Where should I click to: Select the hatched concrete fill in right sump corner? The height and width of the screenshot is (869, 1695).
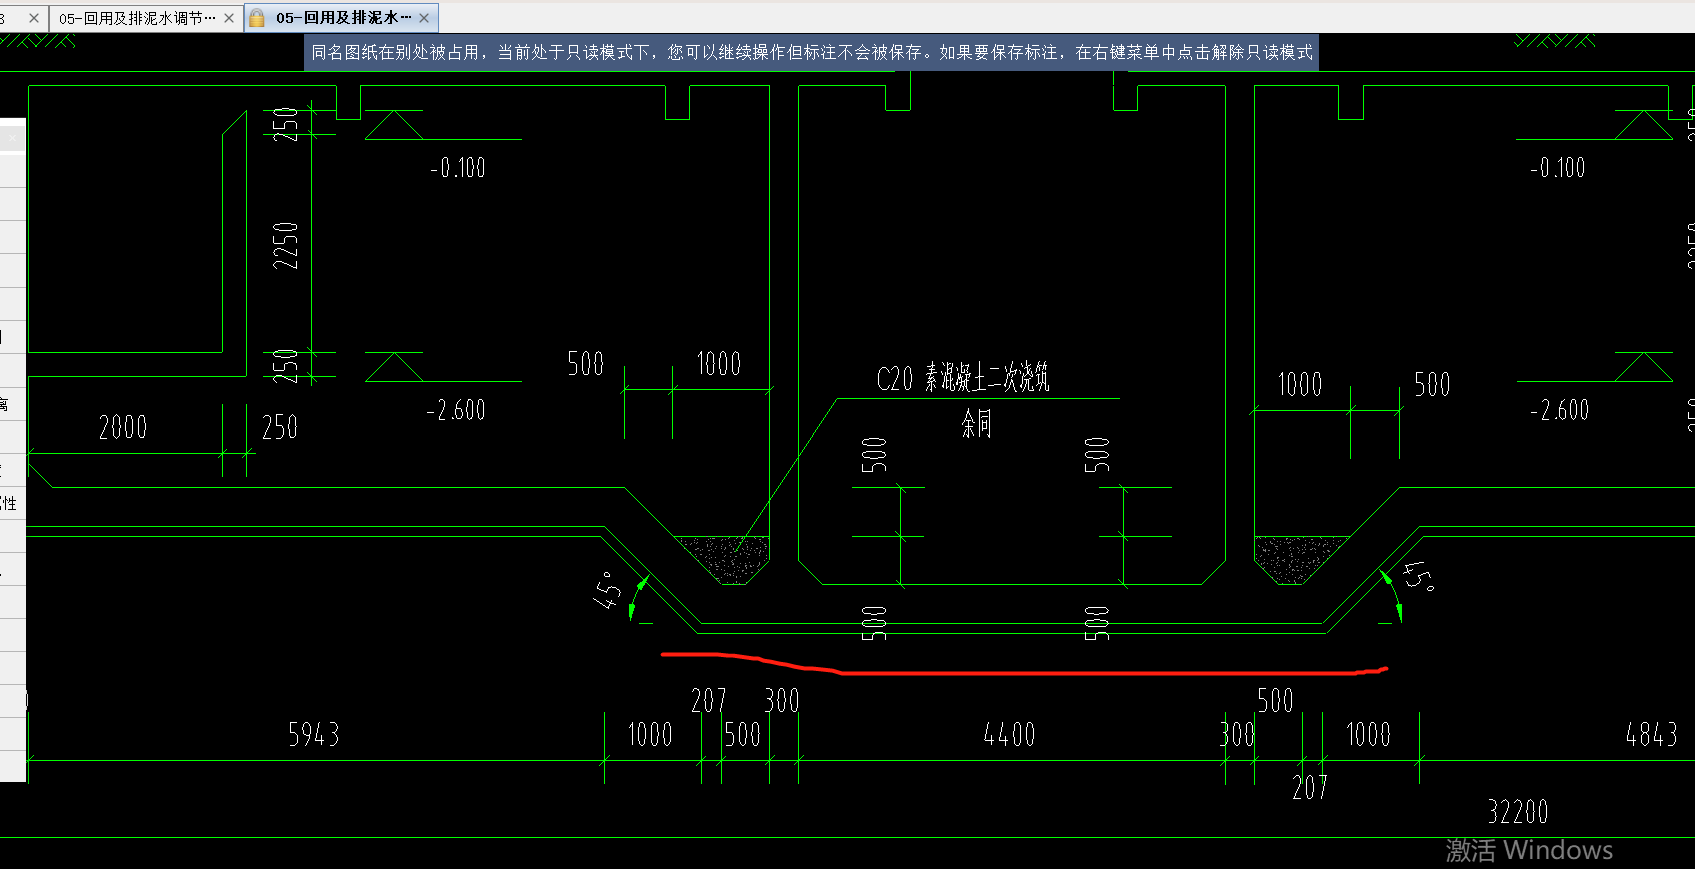coord(1297,559)
